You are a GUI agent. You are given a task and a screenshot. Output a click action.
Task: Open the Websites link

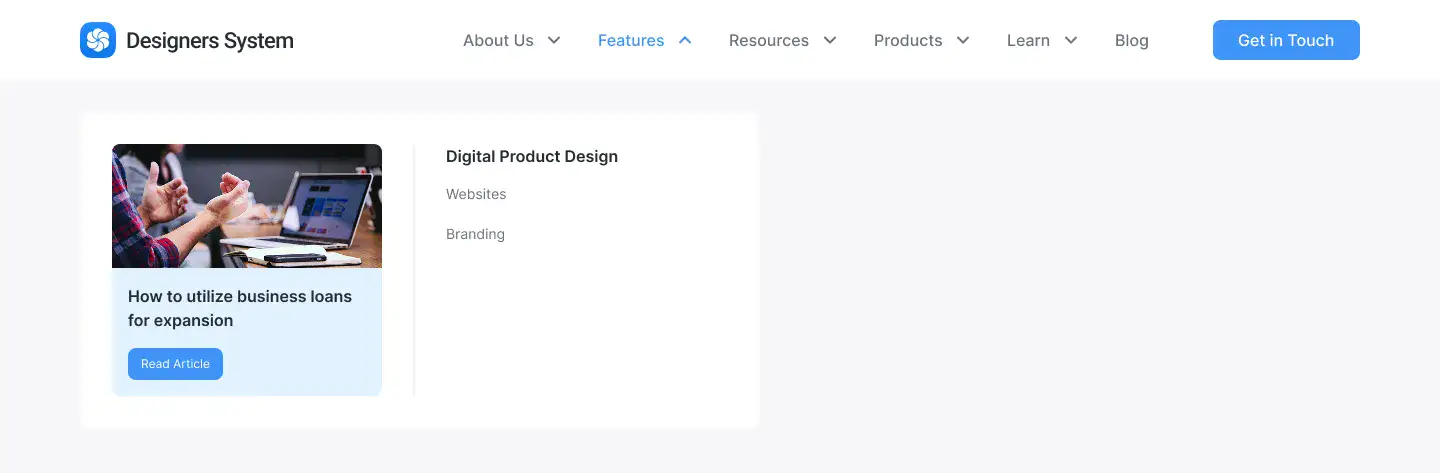tap(476, 194)
